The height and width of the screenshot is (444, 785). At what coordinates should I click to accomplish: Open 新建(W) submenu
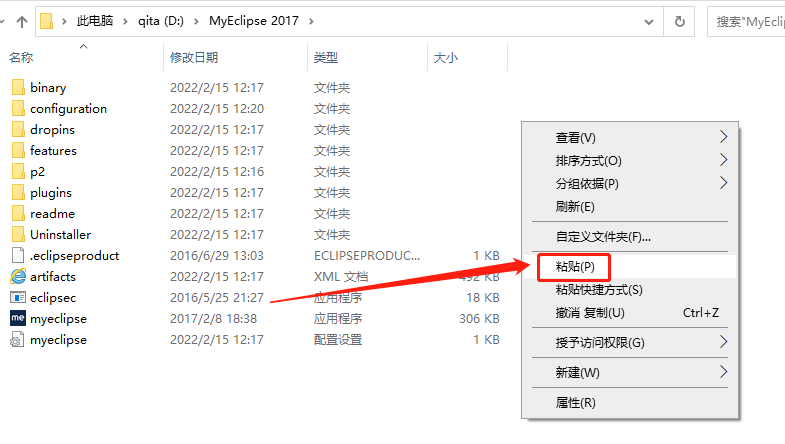[630, 373]
